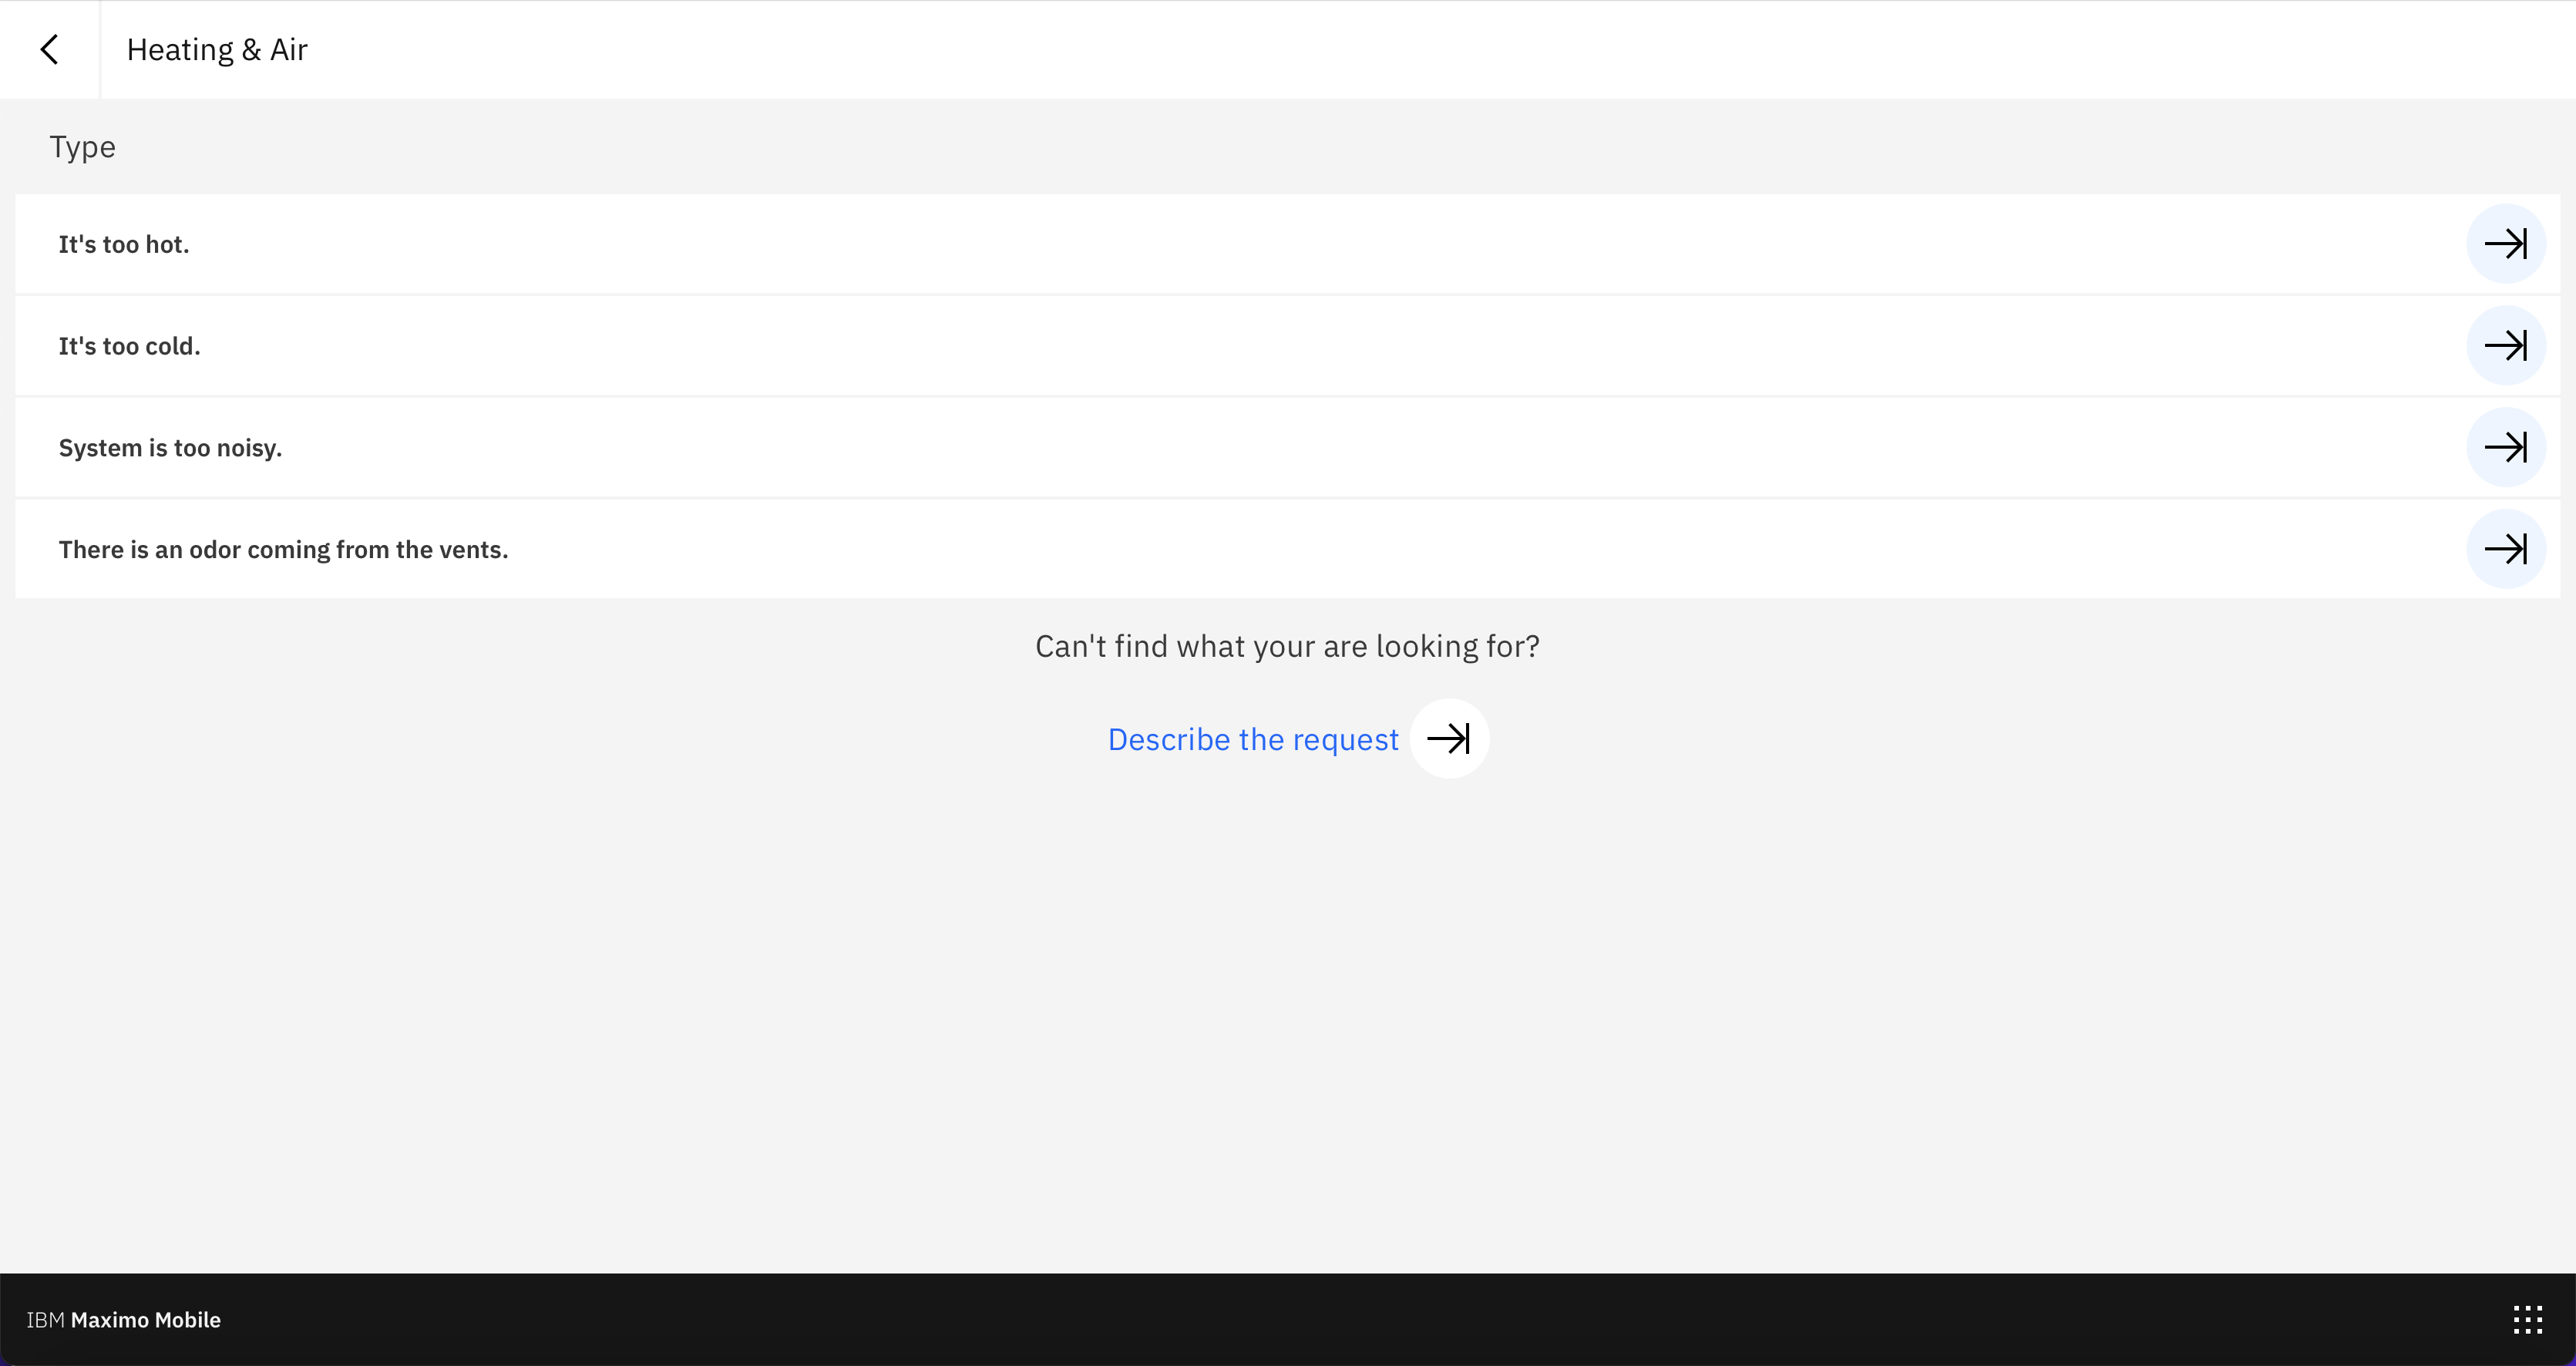This screenshot has width=2576, height=1366.
Task: Select "It's too hot." list item
Action: pos(124,245)
